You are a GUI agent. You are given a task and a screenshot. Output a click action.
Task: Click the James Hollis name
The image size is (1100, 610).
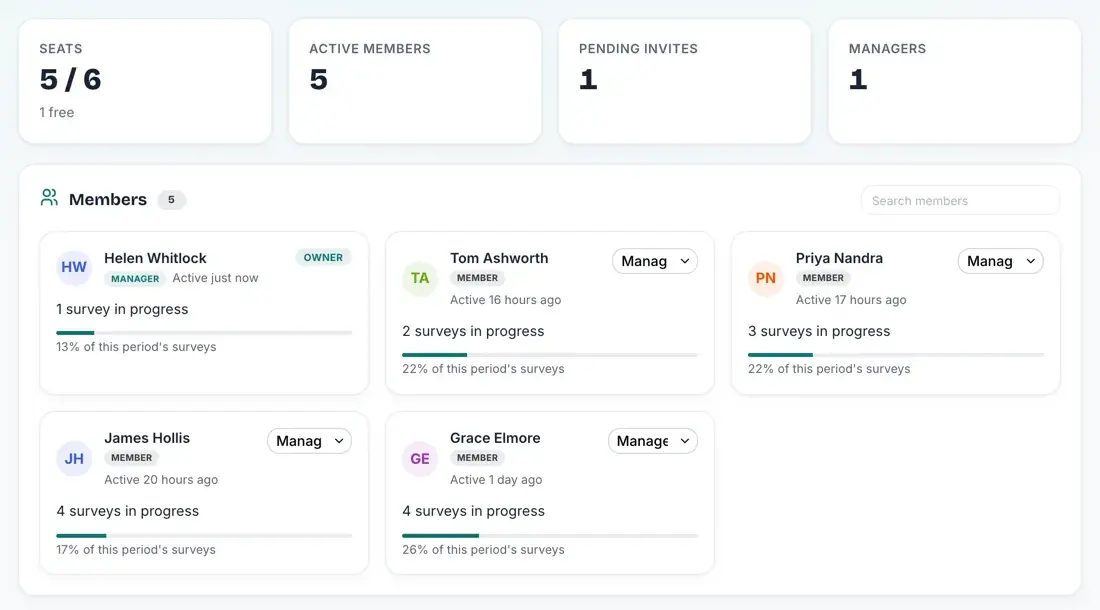147,438
